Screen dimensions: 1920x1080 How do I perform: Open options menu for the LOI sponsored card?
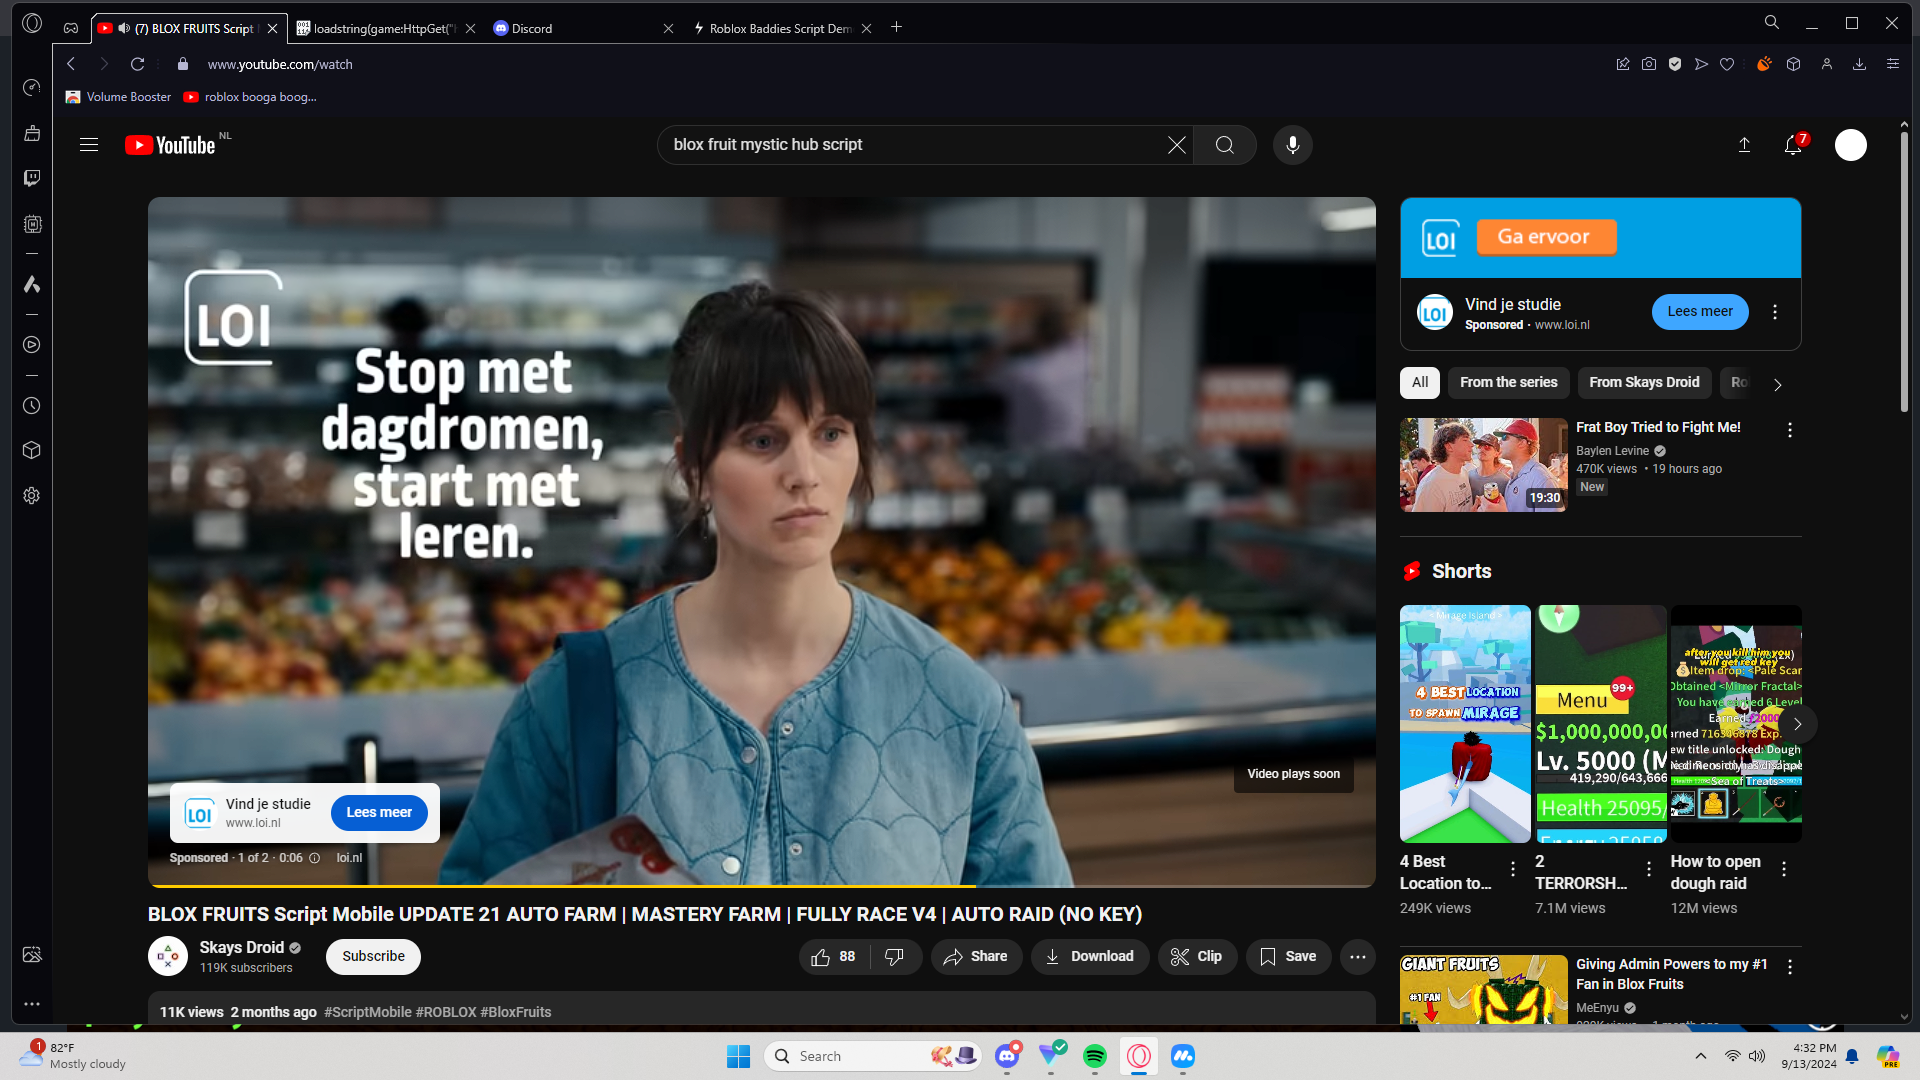click(1775, 312)
